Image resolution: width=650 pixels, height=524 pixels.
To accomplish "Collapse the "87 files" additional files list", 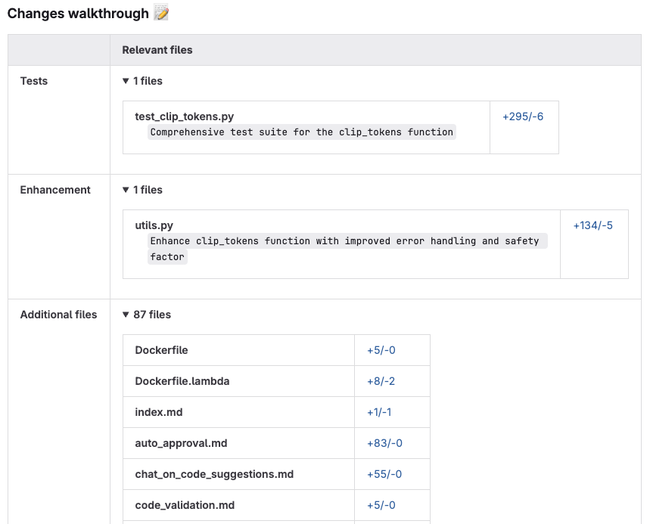I will tap(126, 315).
